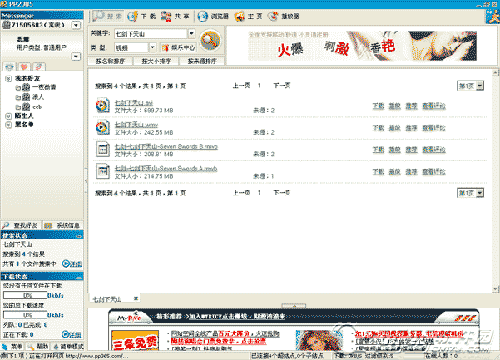Open the 下载 download toolbar button
Screen dimensions: 500x360
click(x=142, y=16)
